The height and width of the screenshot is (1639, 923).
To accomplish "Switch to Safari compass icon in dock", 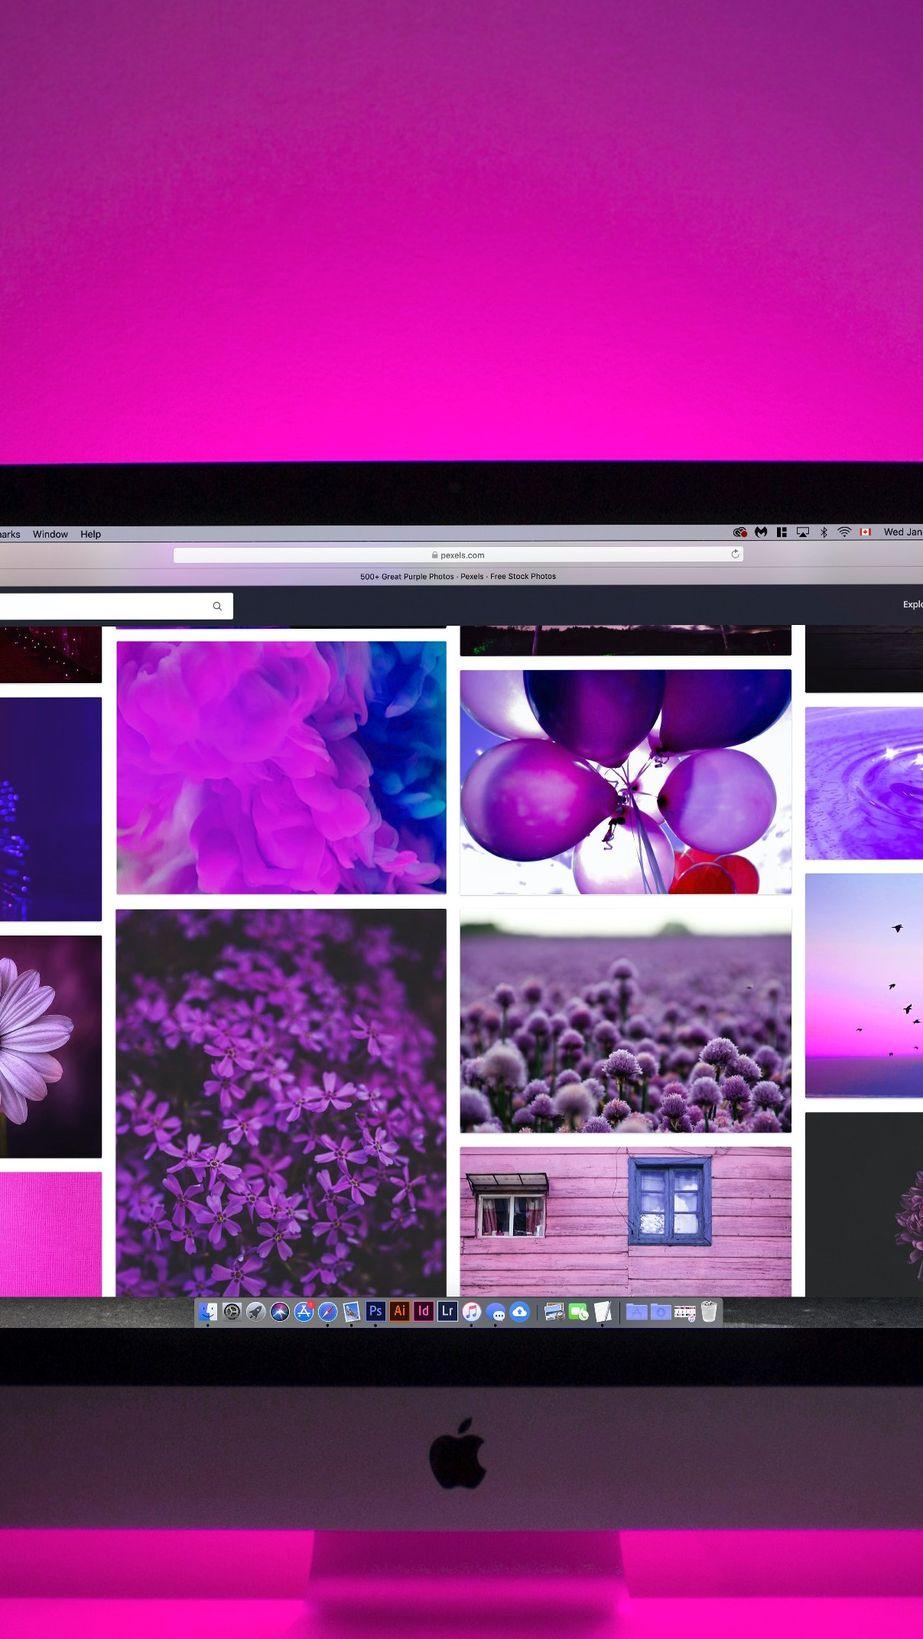I will click(x=328, y=1311).
